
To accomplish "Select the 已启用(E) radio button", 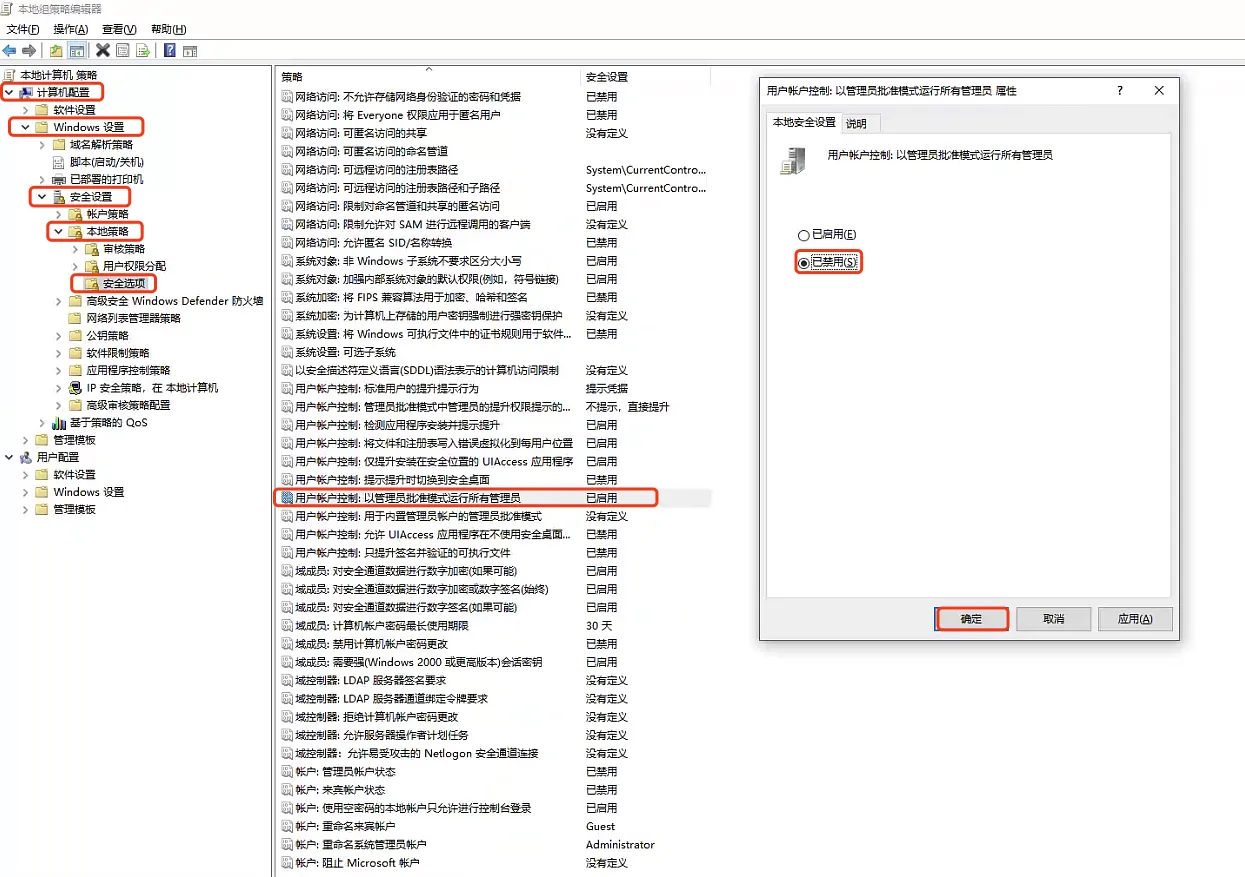I will [803, 235].
